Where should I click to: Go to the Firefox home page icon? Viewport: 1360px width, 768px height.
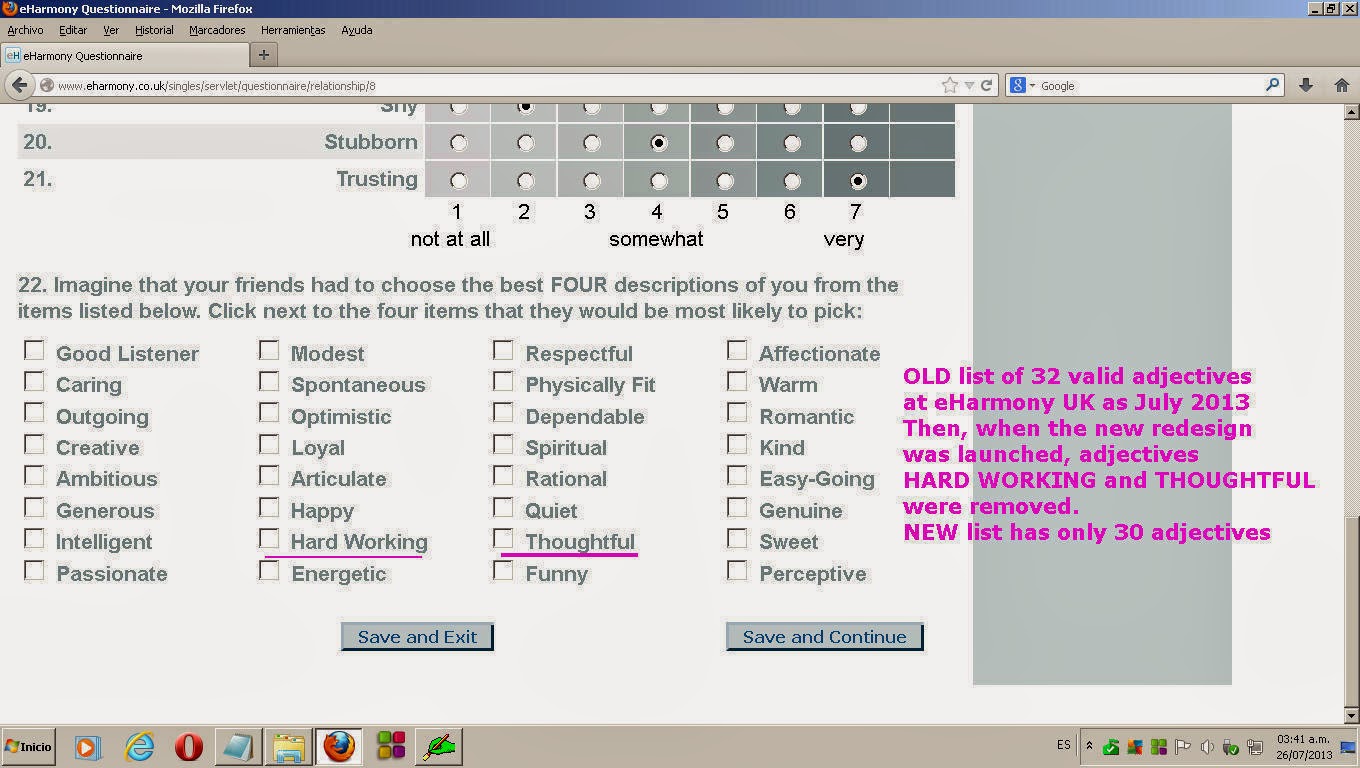coord(1341,86)
